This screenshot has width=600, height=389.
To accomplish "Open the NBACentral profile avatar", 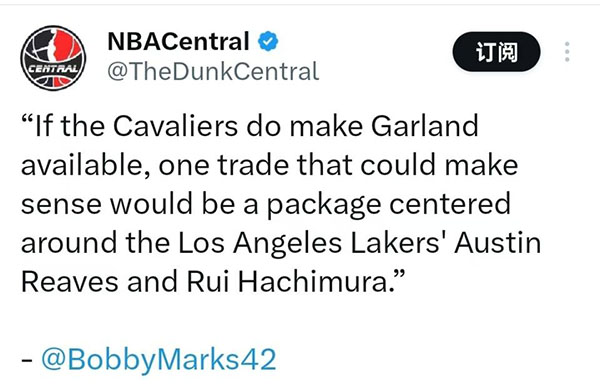I will (x=53, y=58).
